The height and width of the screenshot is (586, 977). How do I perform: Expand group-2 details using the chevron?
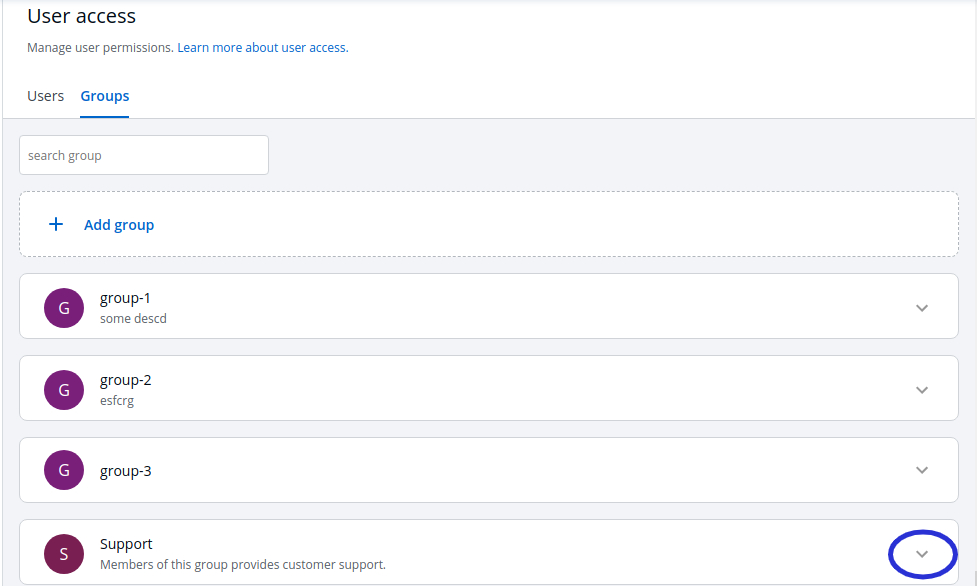click(922, 390)
